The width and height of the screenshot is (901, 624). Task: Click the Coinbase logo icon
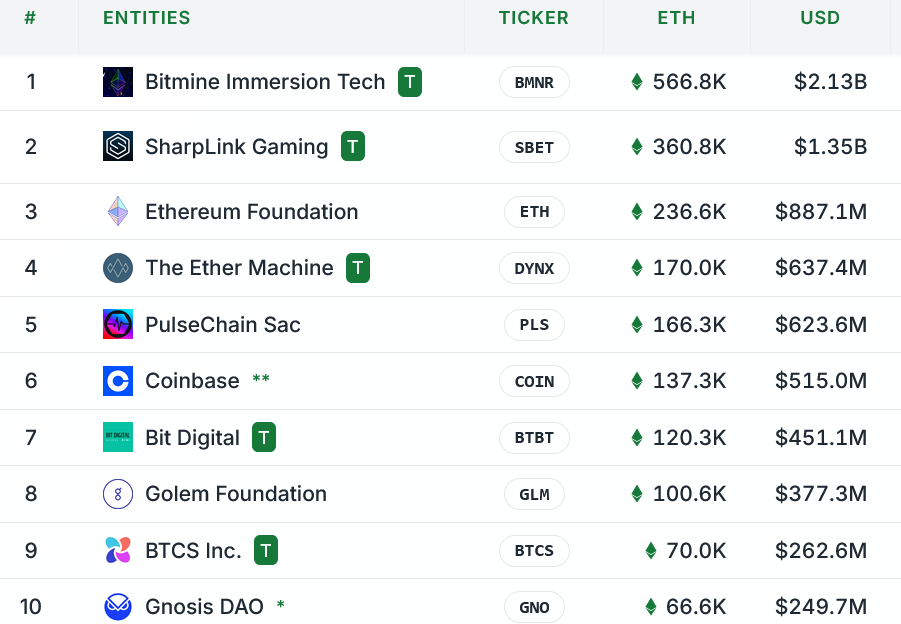[118, 381]
